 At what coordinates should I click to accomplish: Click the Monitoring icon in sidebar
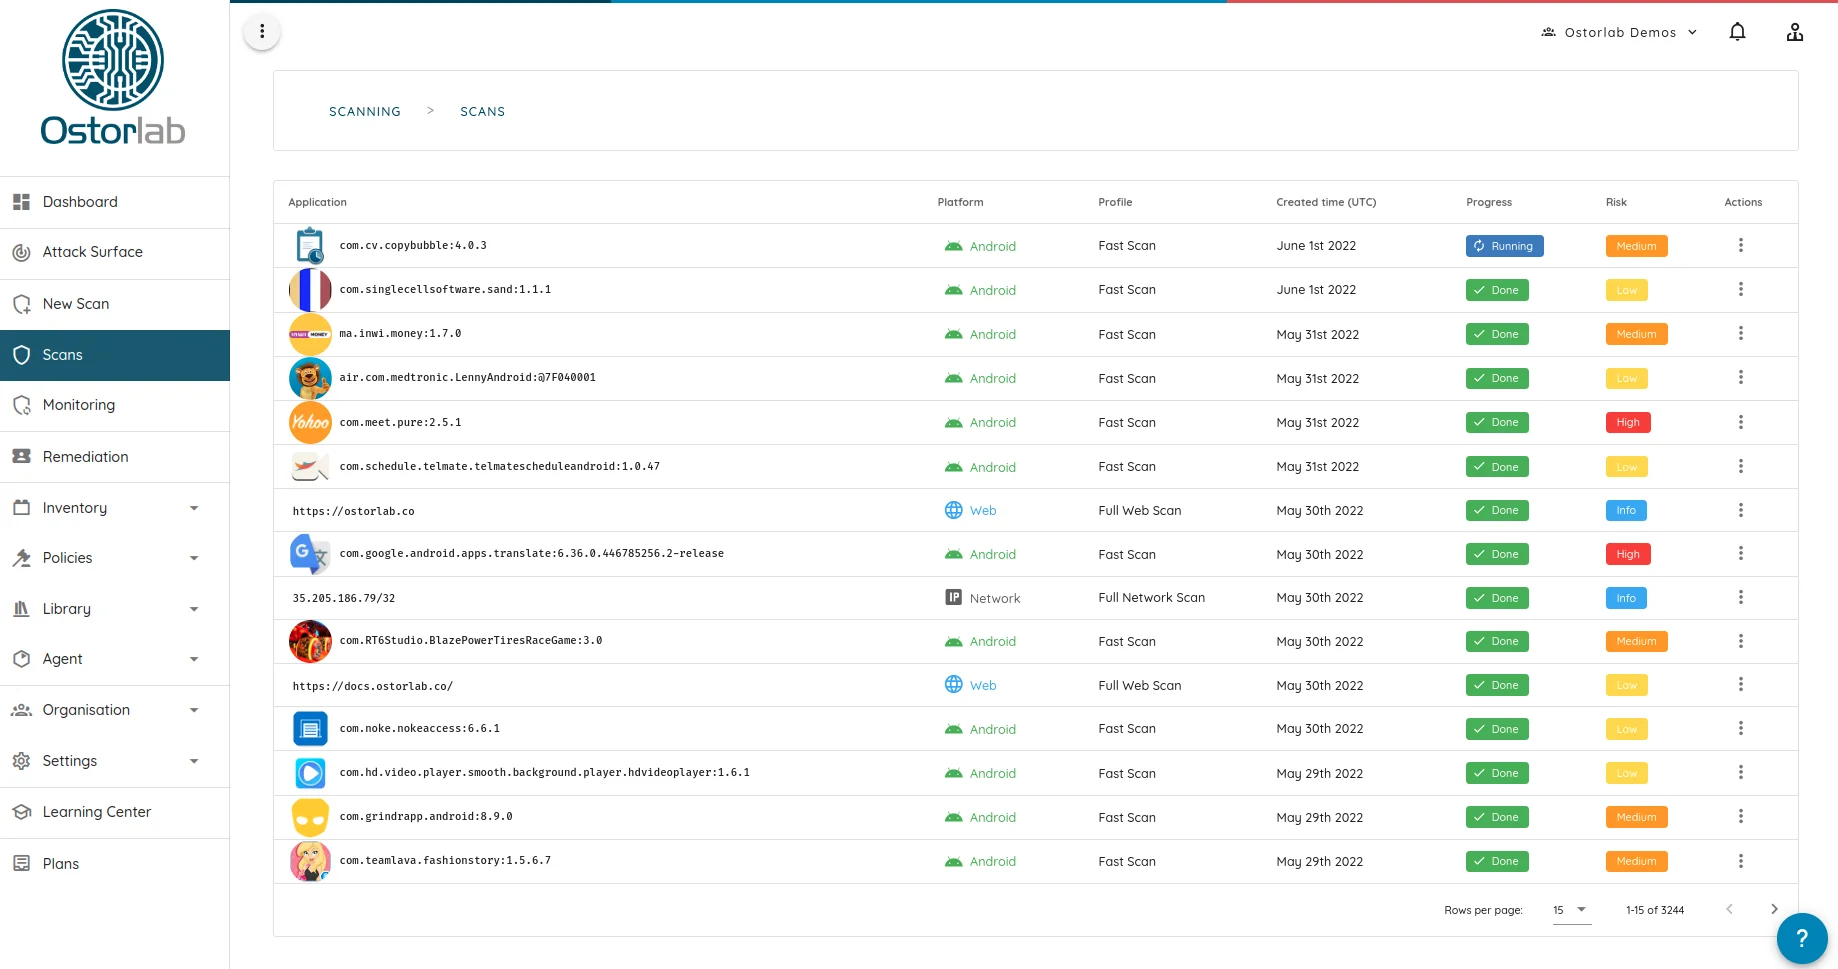(x=21, y=405)
